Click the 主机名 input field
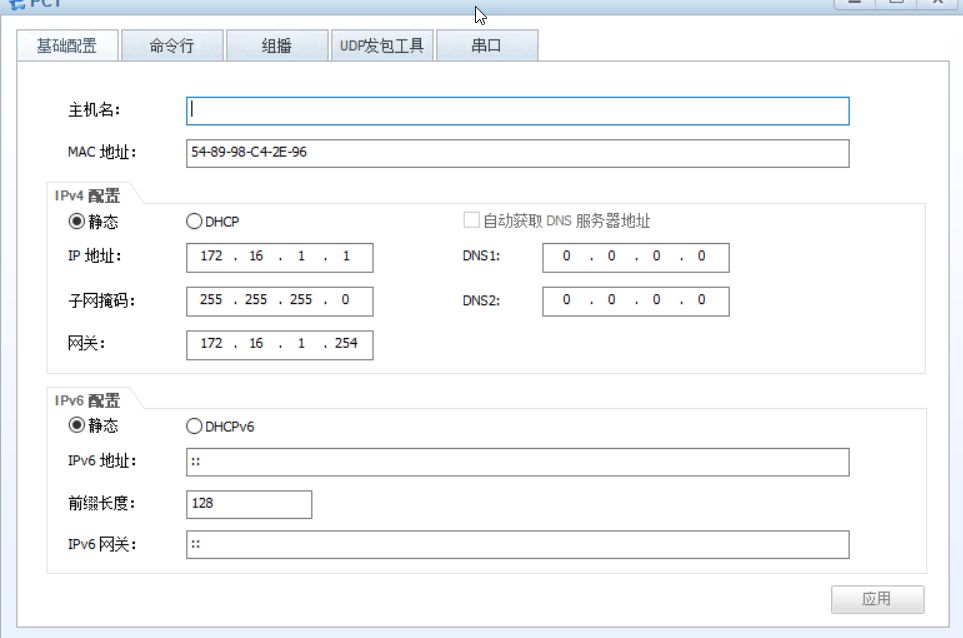 (517, 110)
